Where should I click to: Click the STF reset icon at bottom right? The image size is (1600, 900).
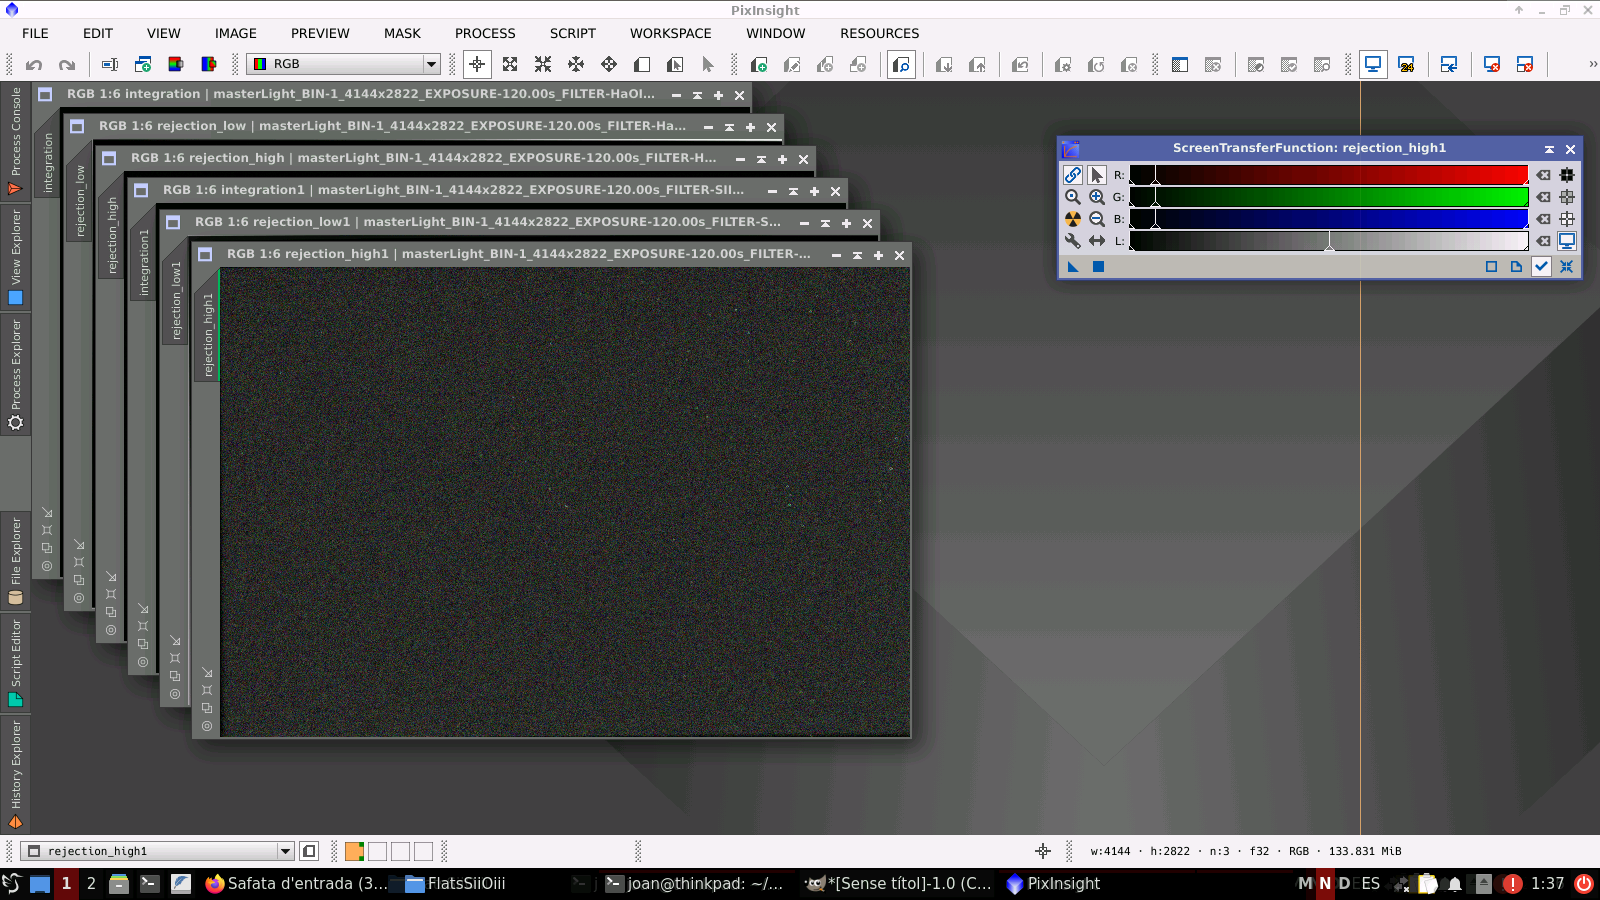pyautogui.click(x=1566, y=266)
